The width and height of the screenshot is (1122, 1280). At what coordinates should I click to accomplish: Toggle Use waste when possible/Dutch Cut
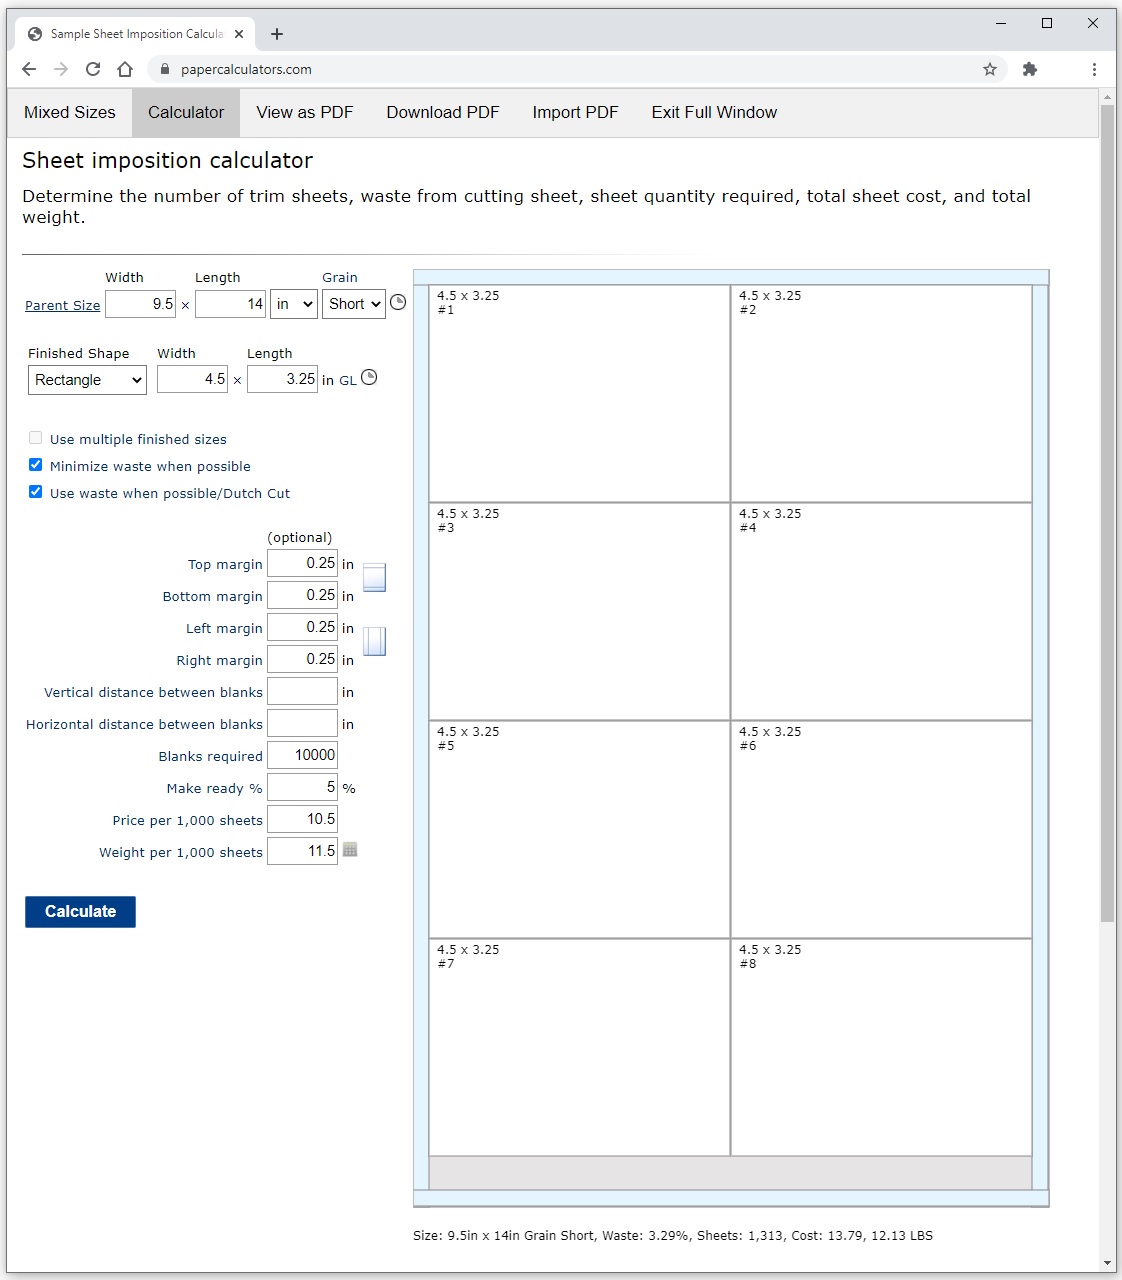point(36,492)
